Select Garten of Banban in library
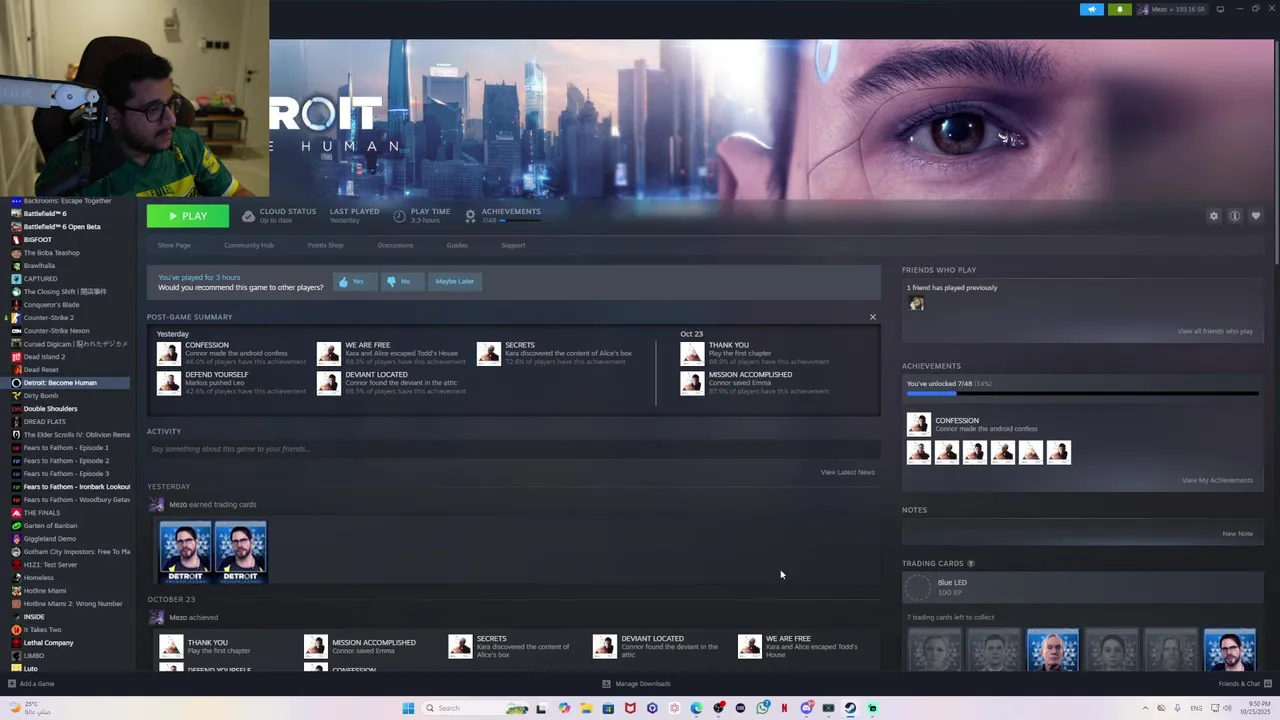 50,526
